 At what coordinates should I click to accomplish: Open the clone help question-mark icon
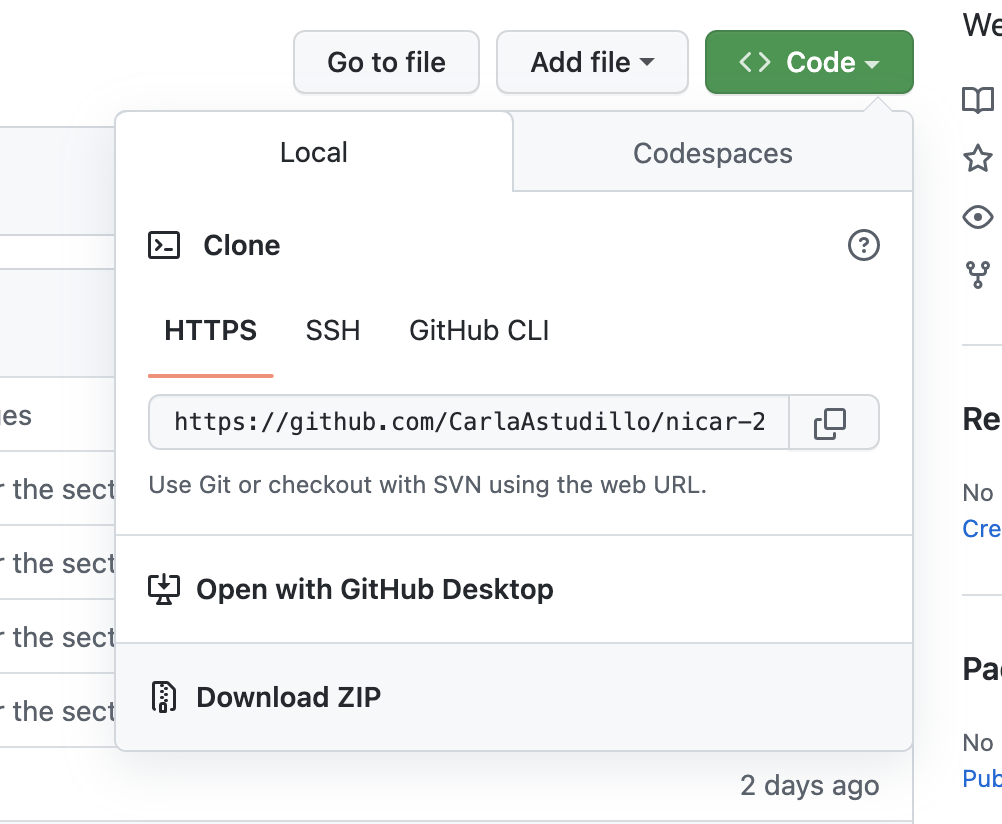pyautogui.click(x=863, y=245)
